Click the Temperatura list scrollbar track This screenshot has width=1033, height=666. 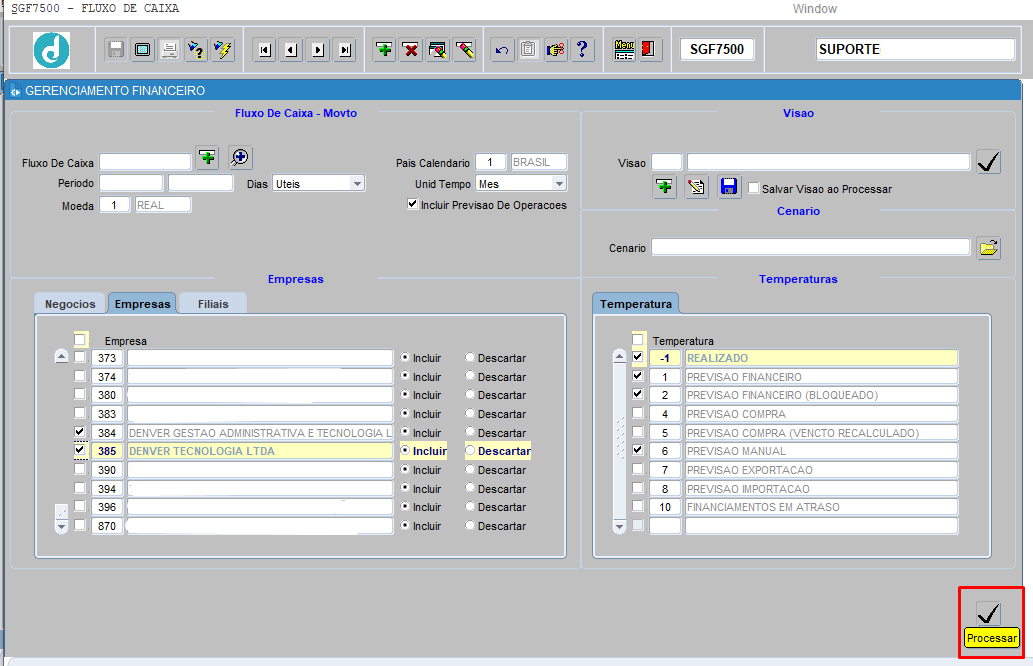click(x=619, y=441)
